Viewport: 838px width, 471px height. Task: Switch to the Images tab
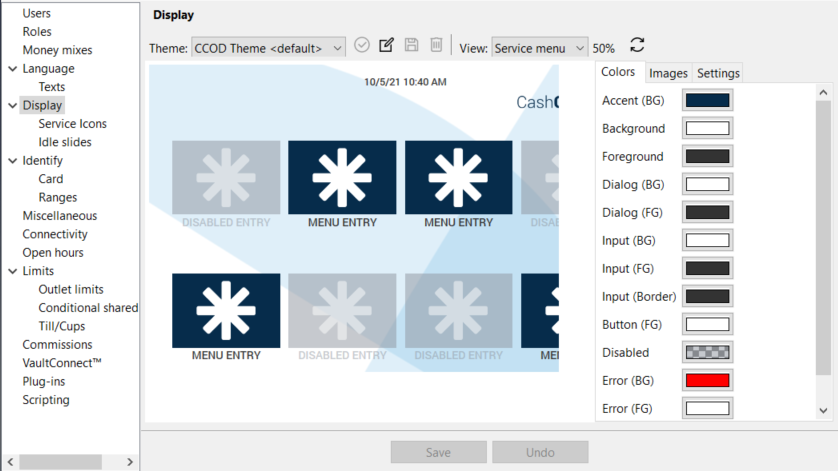tap(668, 73)
